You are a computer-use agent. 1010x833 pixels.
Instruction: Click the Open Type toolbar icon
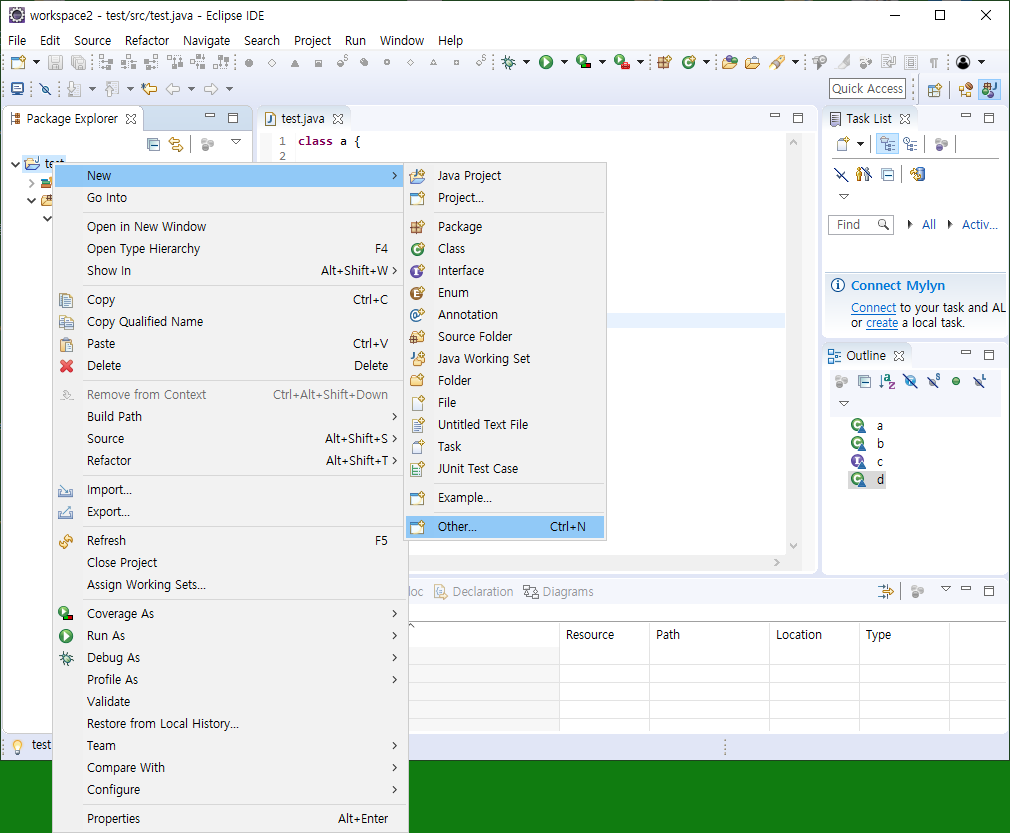(730, 62)
